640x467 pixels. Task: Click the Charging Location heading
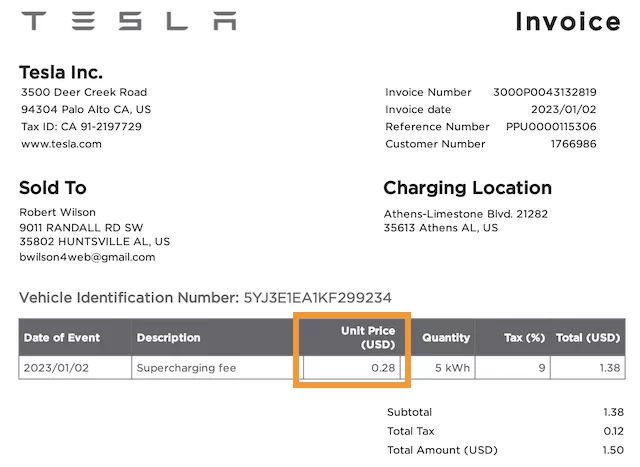(467, 188)
